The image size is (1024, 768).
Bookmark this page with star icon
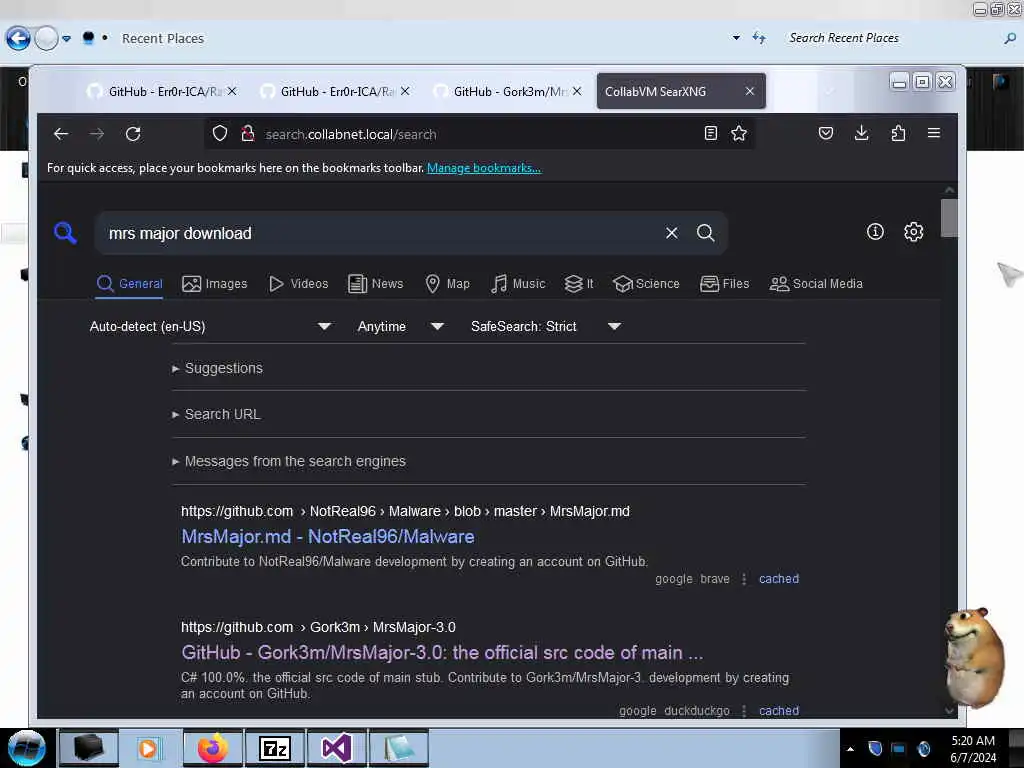coord(739,133)
